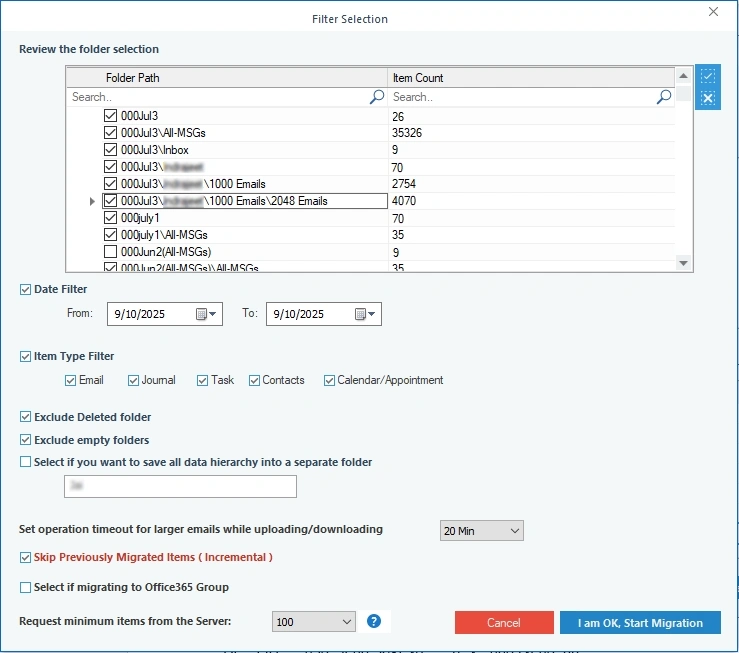Select the 000Jul3\All-MSGs folder row text
Viewport: 739px width, 653px height.
coord(163,133)
